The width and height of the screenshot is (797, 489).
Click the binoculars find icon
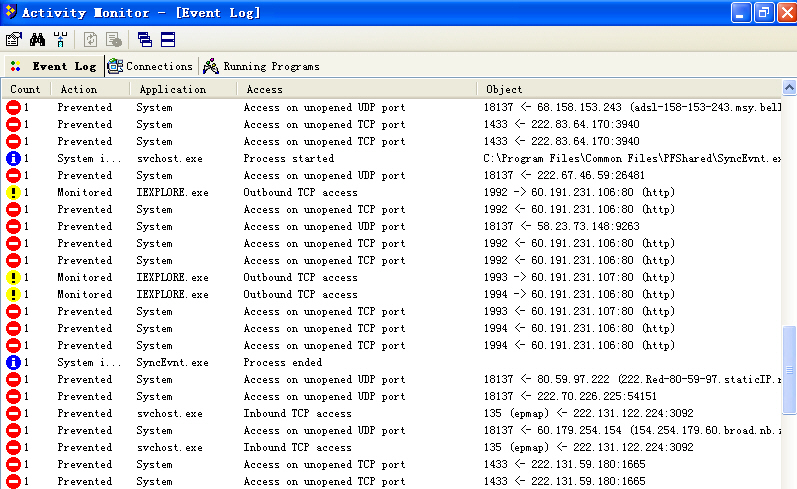(37, 40)
